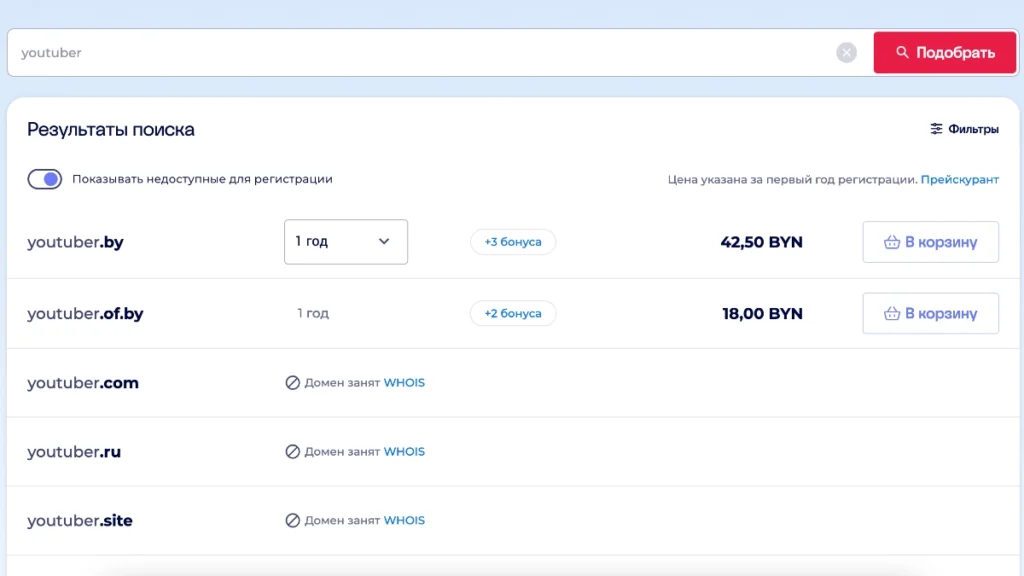
Task: Click the youtuber.site domain name
Action: tap(80, 520)
